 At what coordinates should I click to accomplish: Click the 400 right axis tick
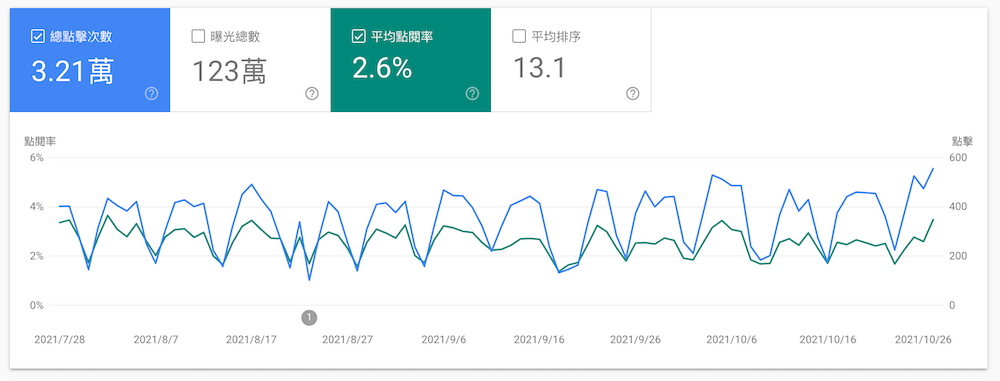point(959,207)
